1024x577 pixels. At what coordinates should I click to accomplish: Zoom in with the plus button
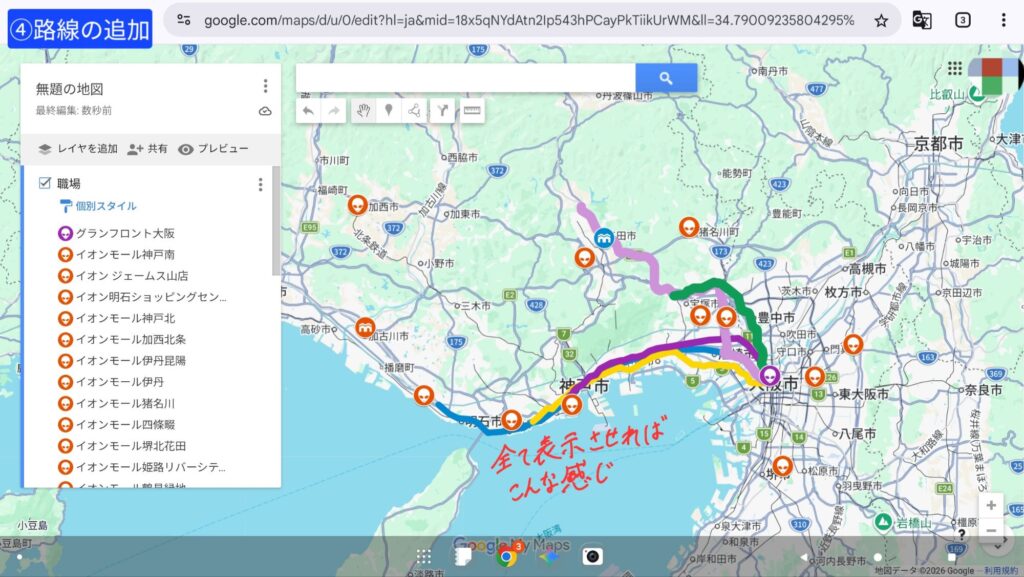click(x=991, y=505)
